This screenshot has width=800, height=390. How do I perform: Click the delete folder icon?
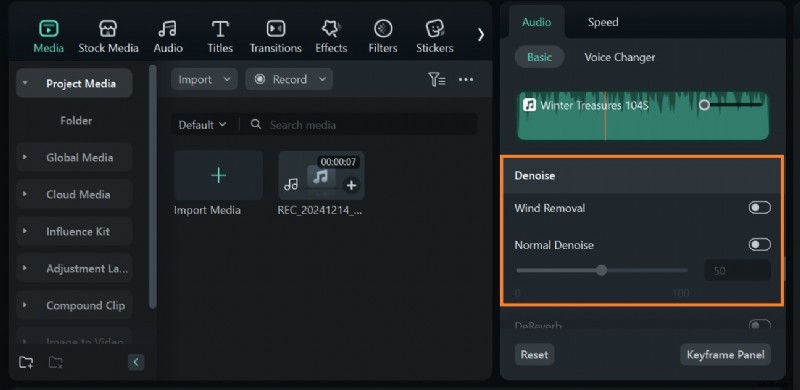pos(55,362)
